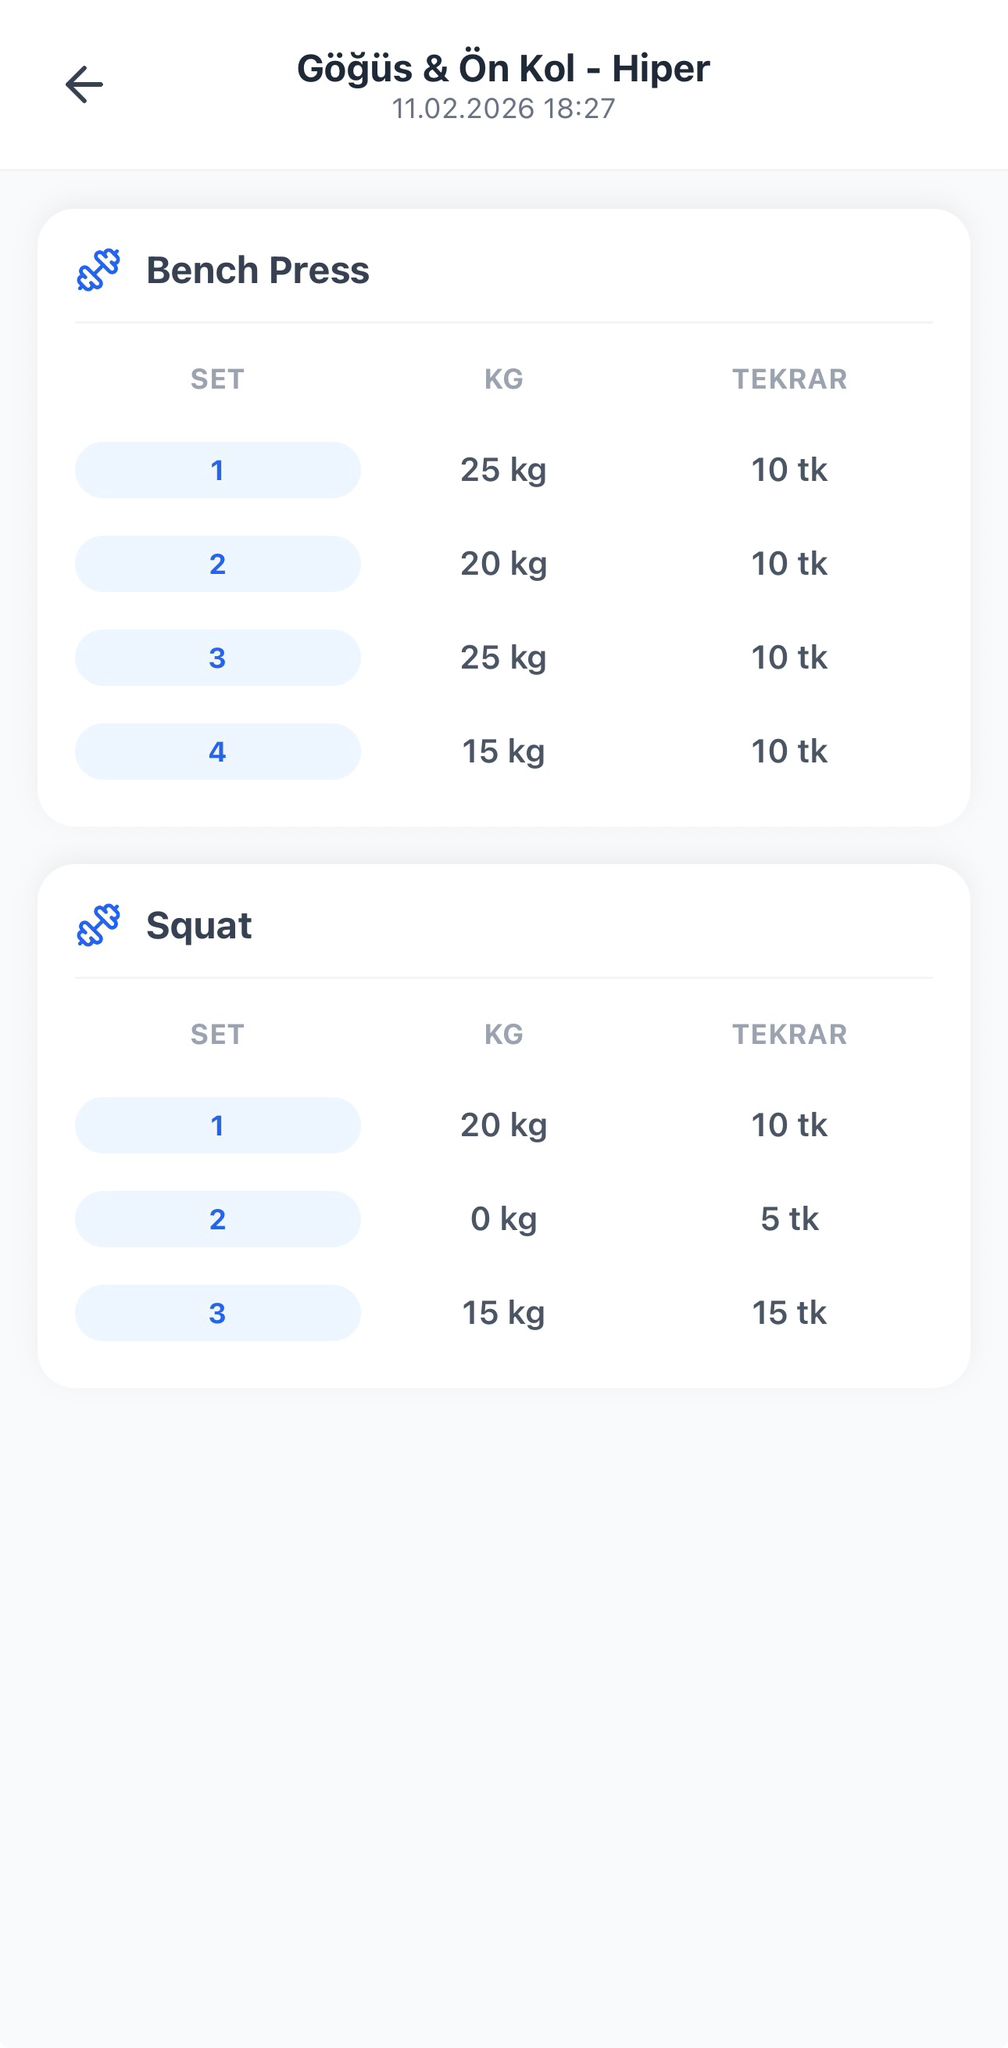Select Squat set 2 badge

pos(217,1219)
